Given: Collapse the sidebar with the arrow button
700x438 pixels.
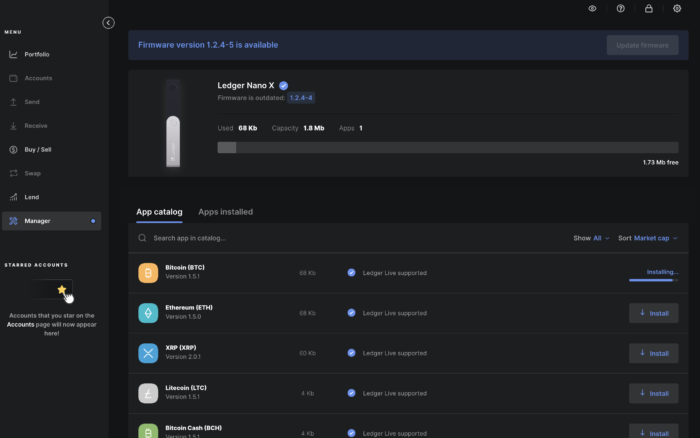Looking at the screenshot, I should point(108,23).
